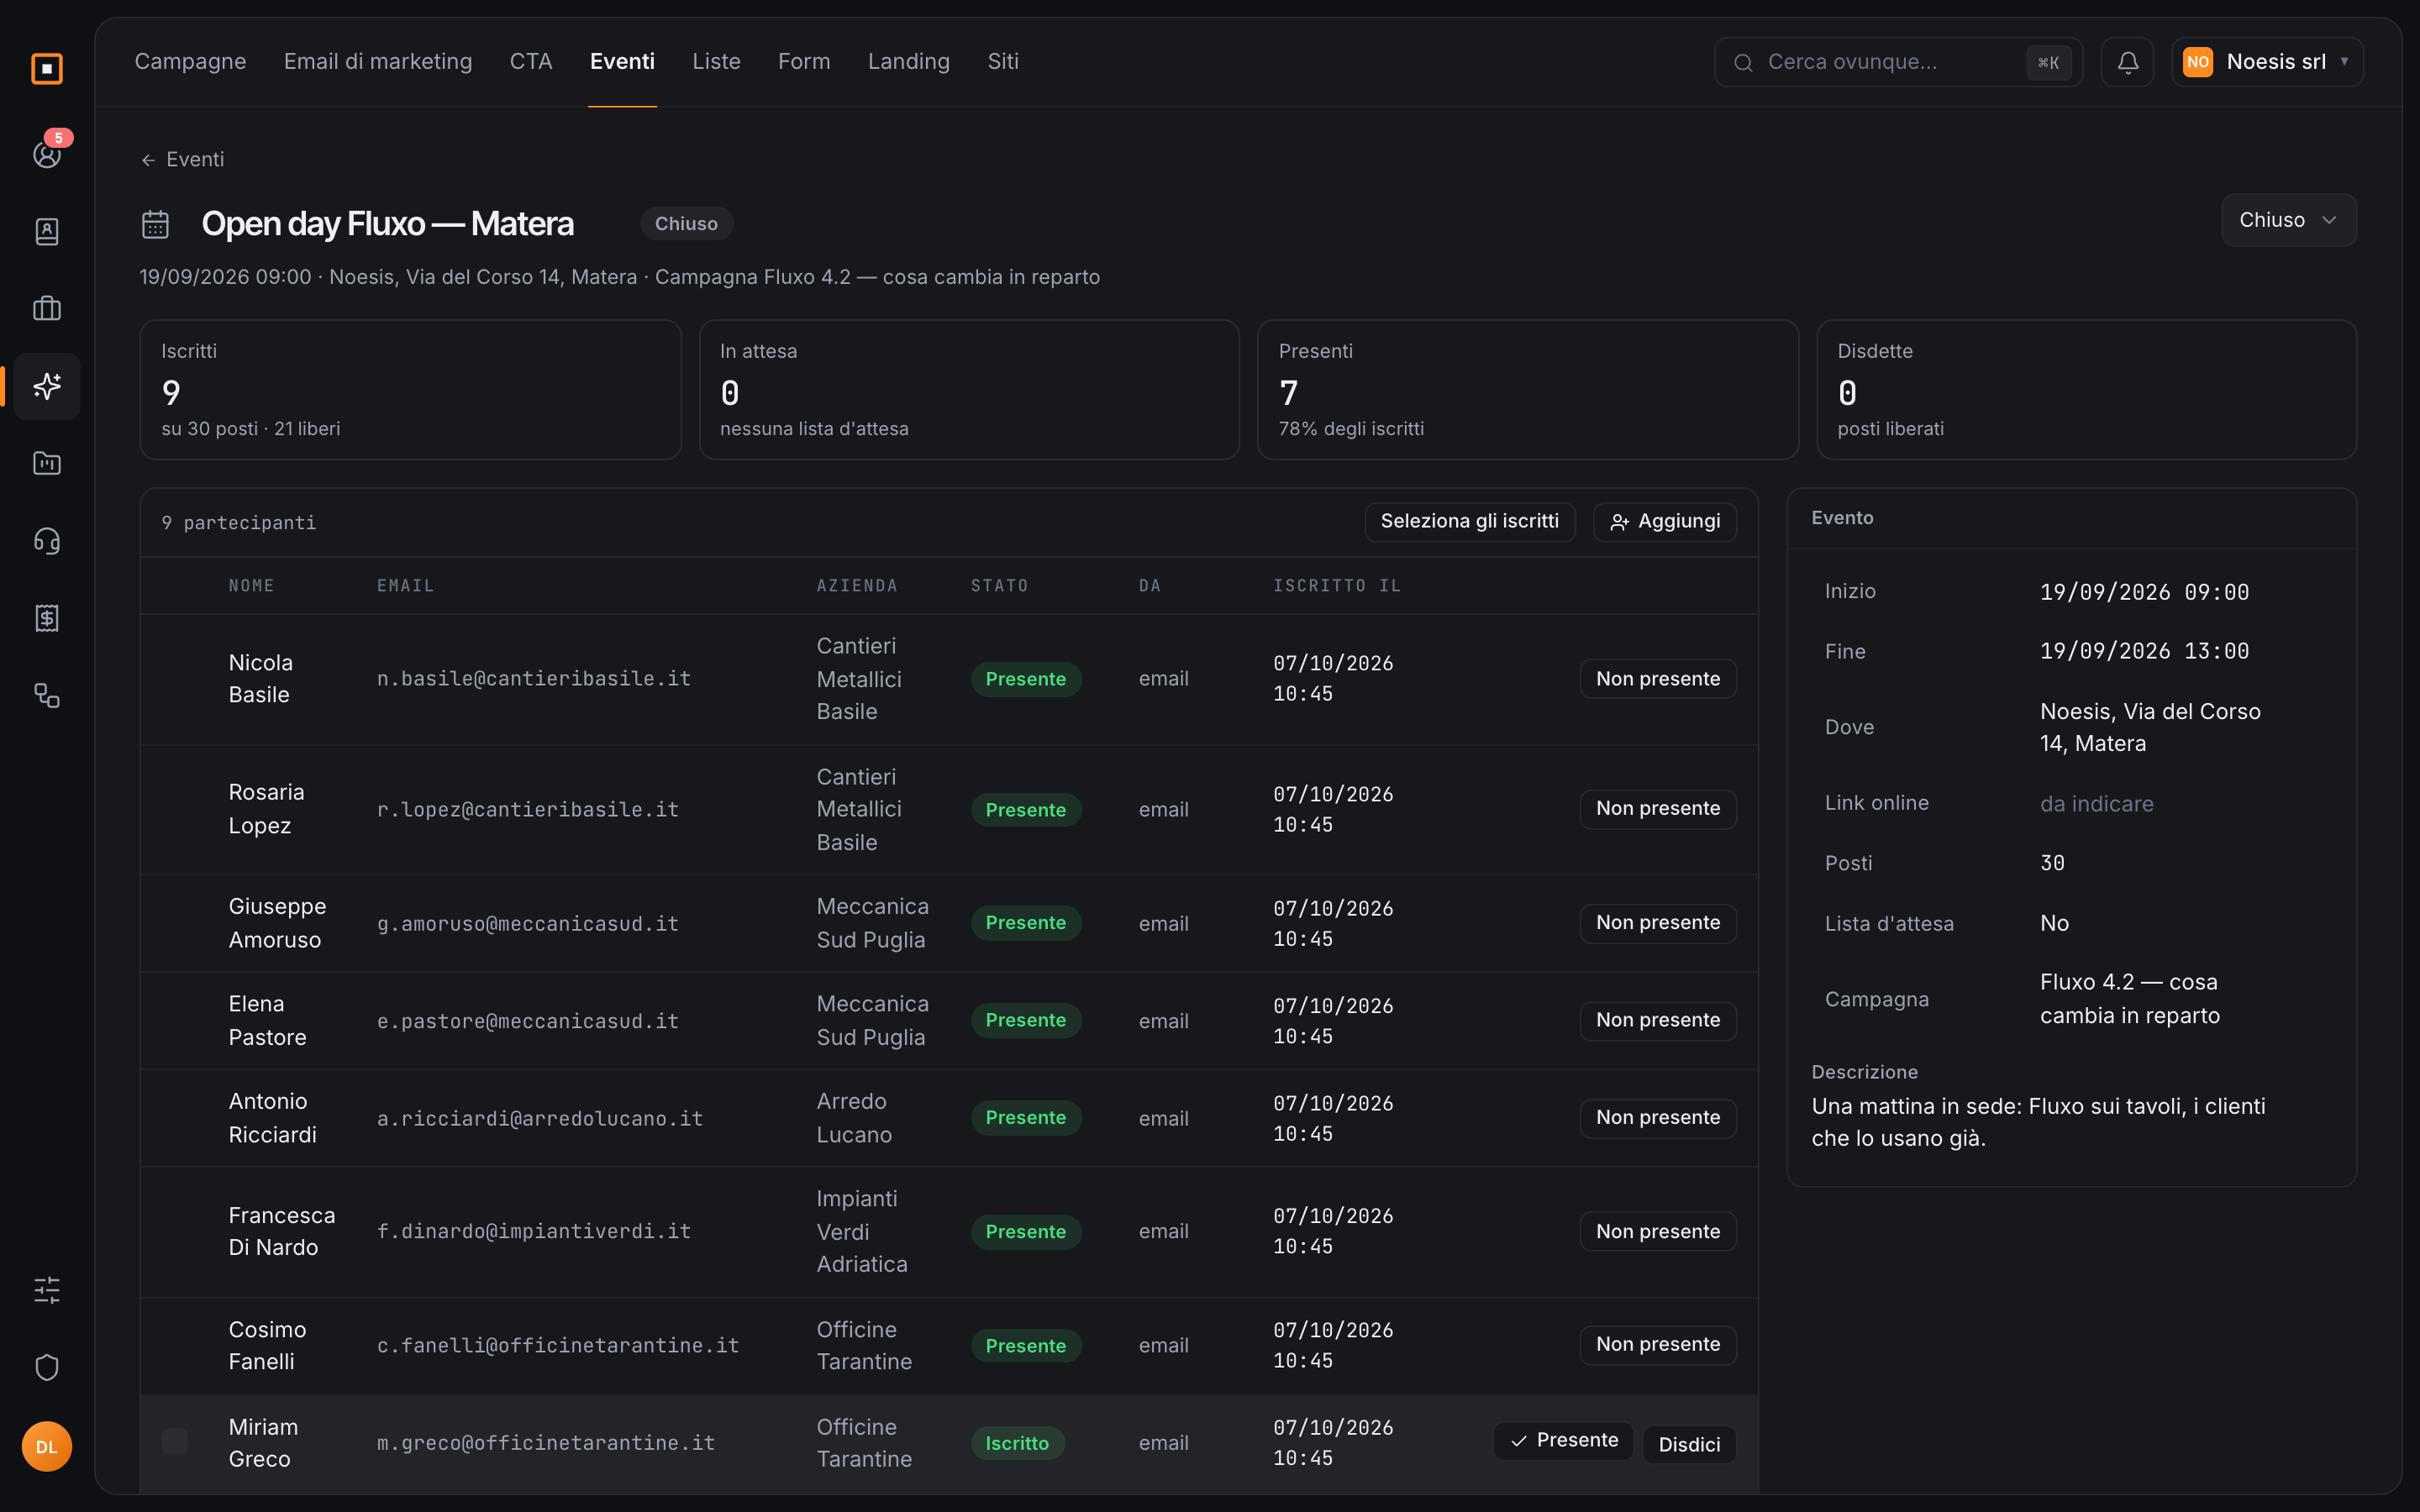Open the headset support sidebar icon
This screenshot has width=2420, height=1512.
click(x=47, y=541)
